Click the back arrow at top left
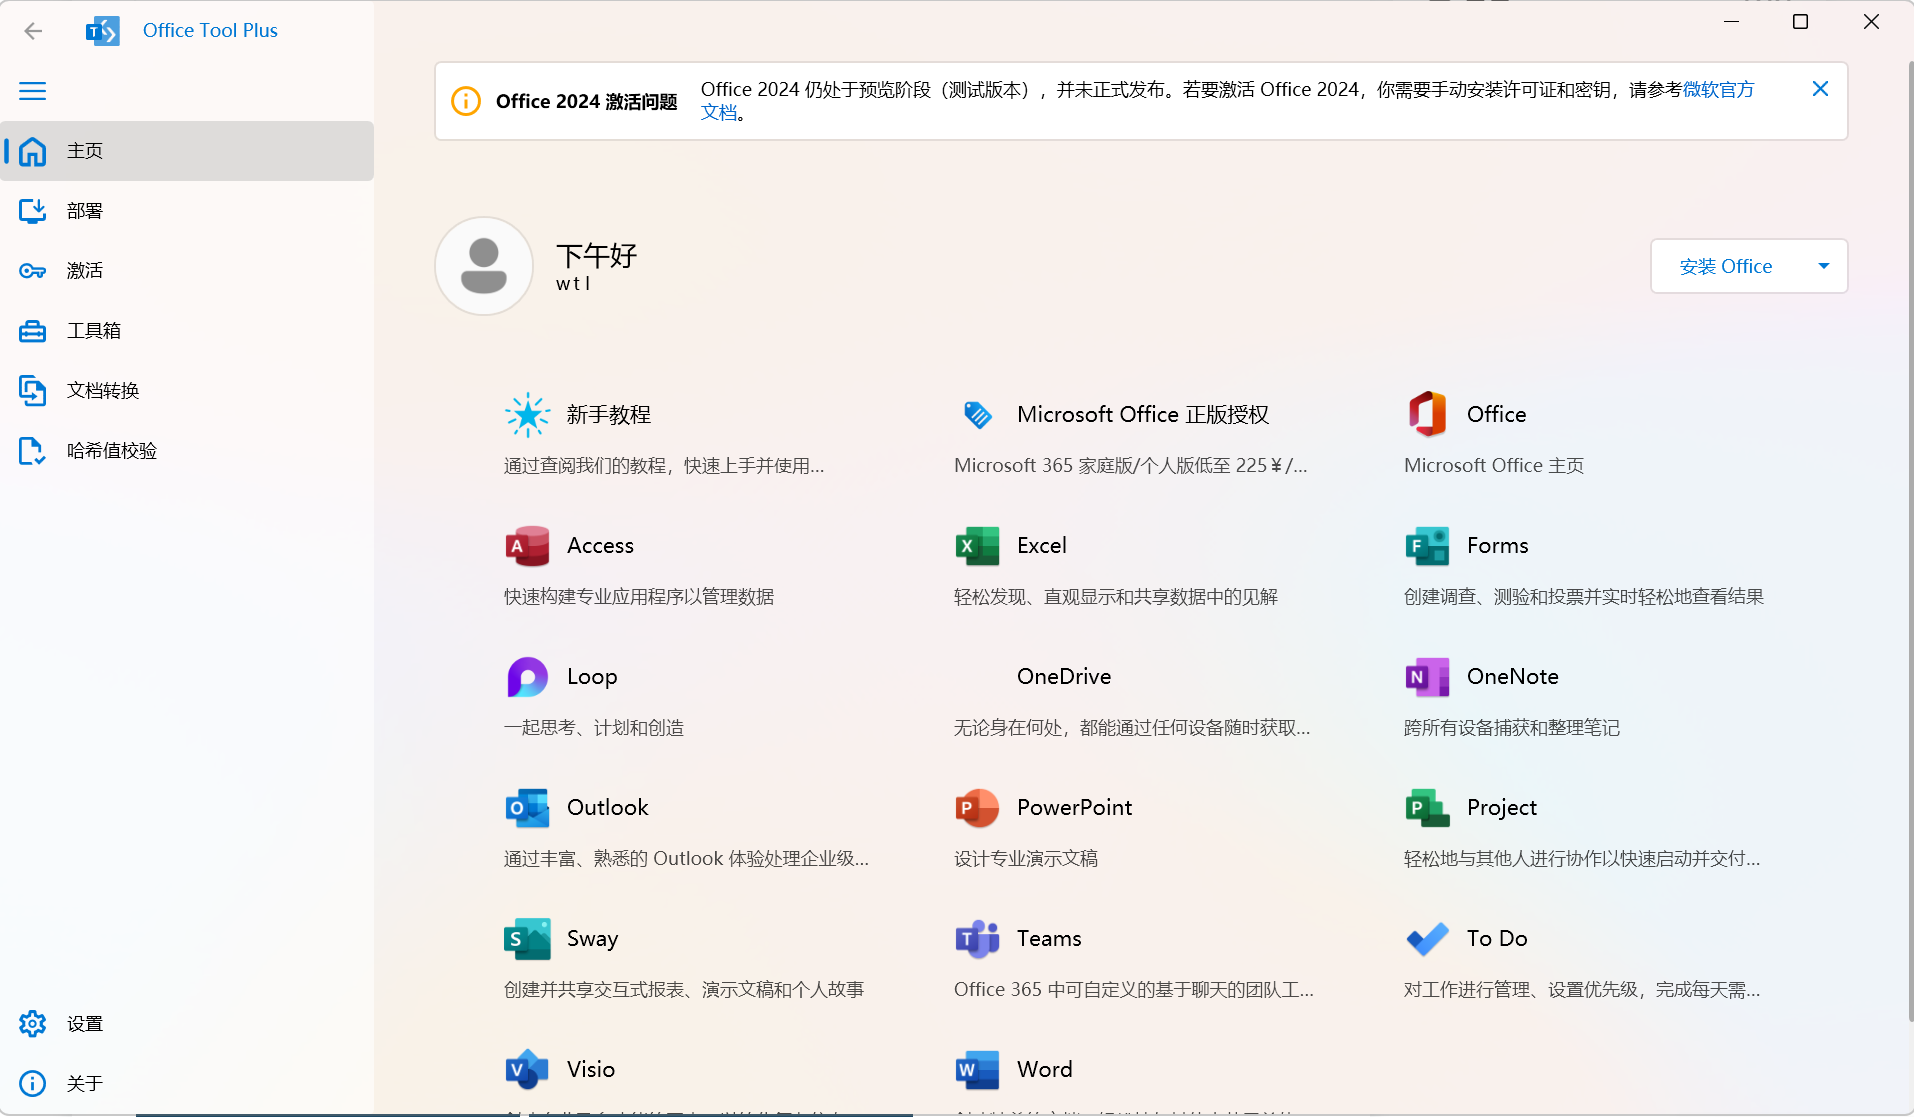Image resolution: width=1914 pixels, height=1117 pixels. pyautogui.click(x=33, y=30)
